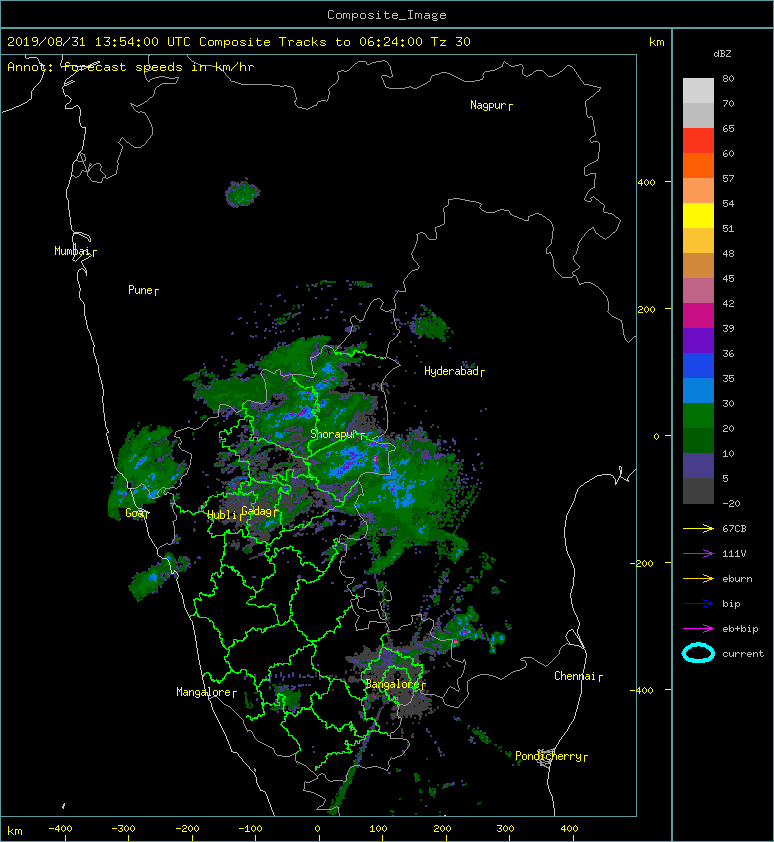Click the isolated radar echo south of Nagpur
774x842 pixels.
[242, 193]
